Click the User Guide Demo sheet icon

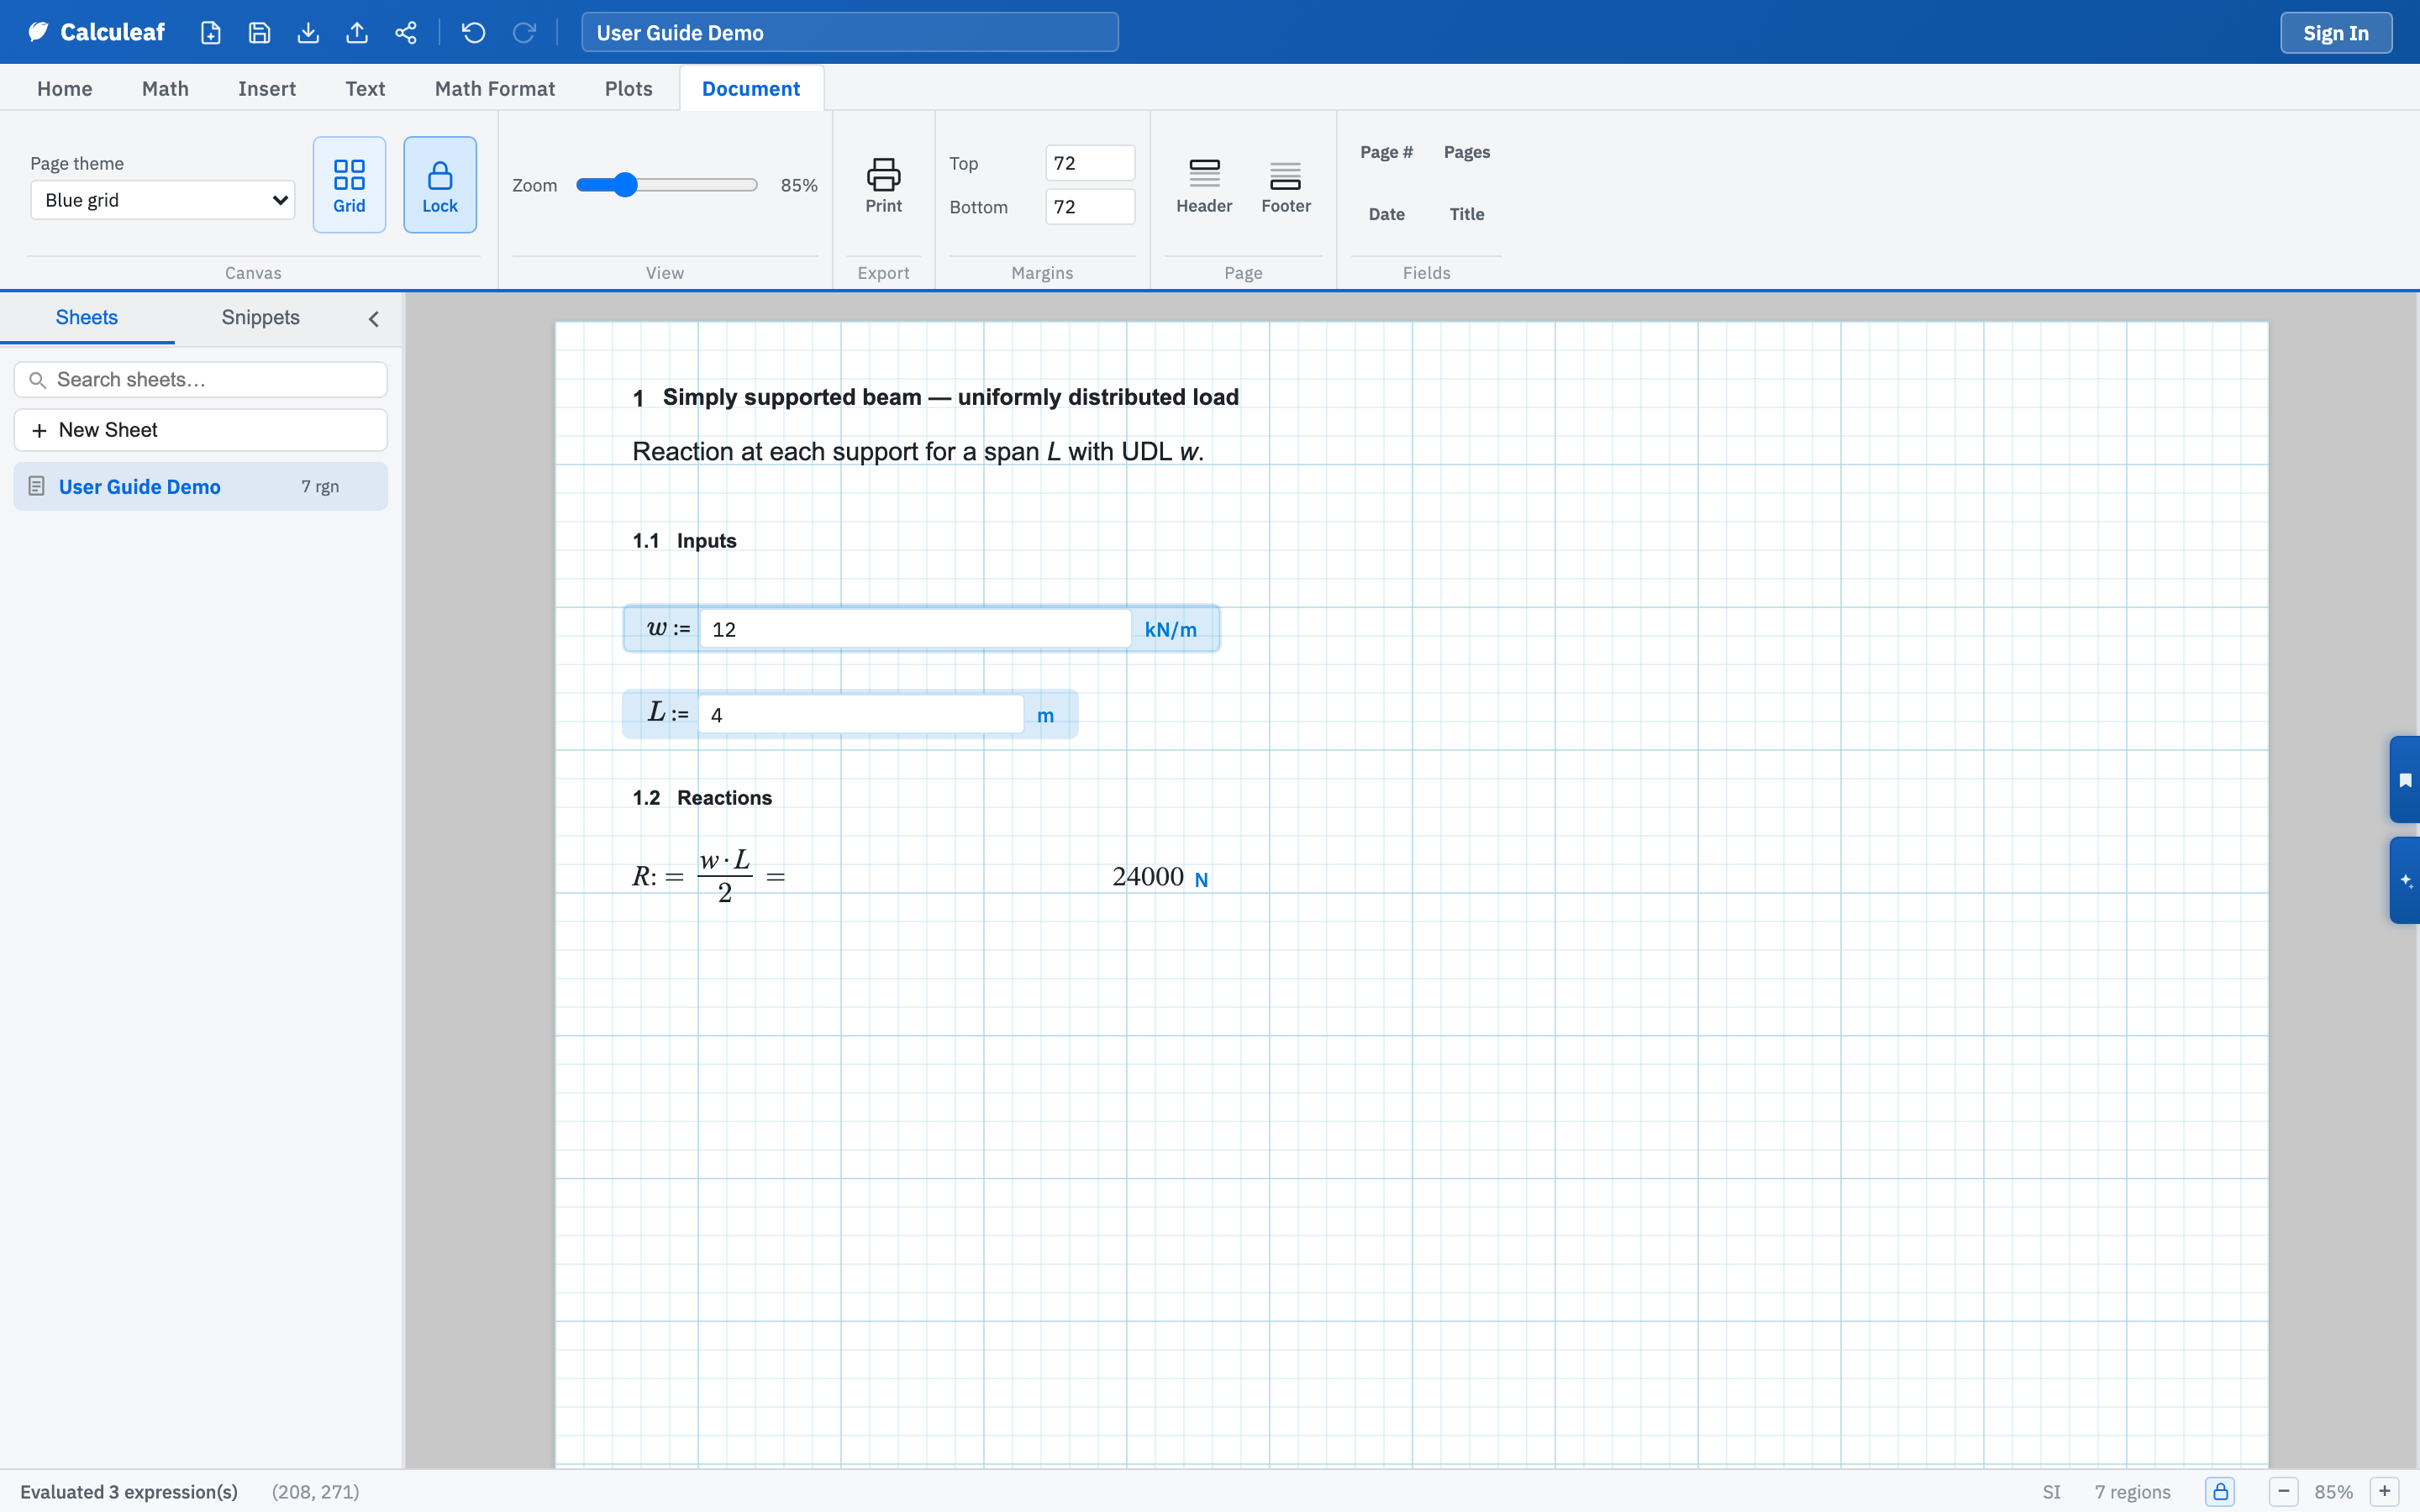(37, 487)
